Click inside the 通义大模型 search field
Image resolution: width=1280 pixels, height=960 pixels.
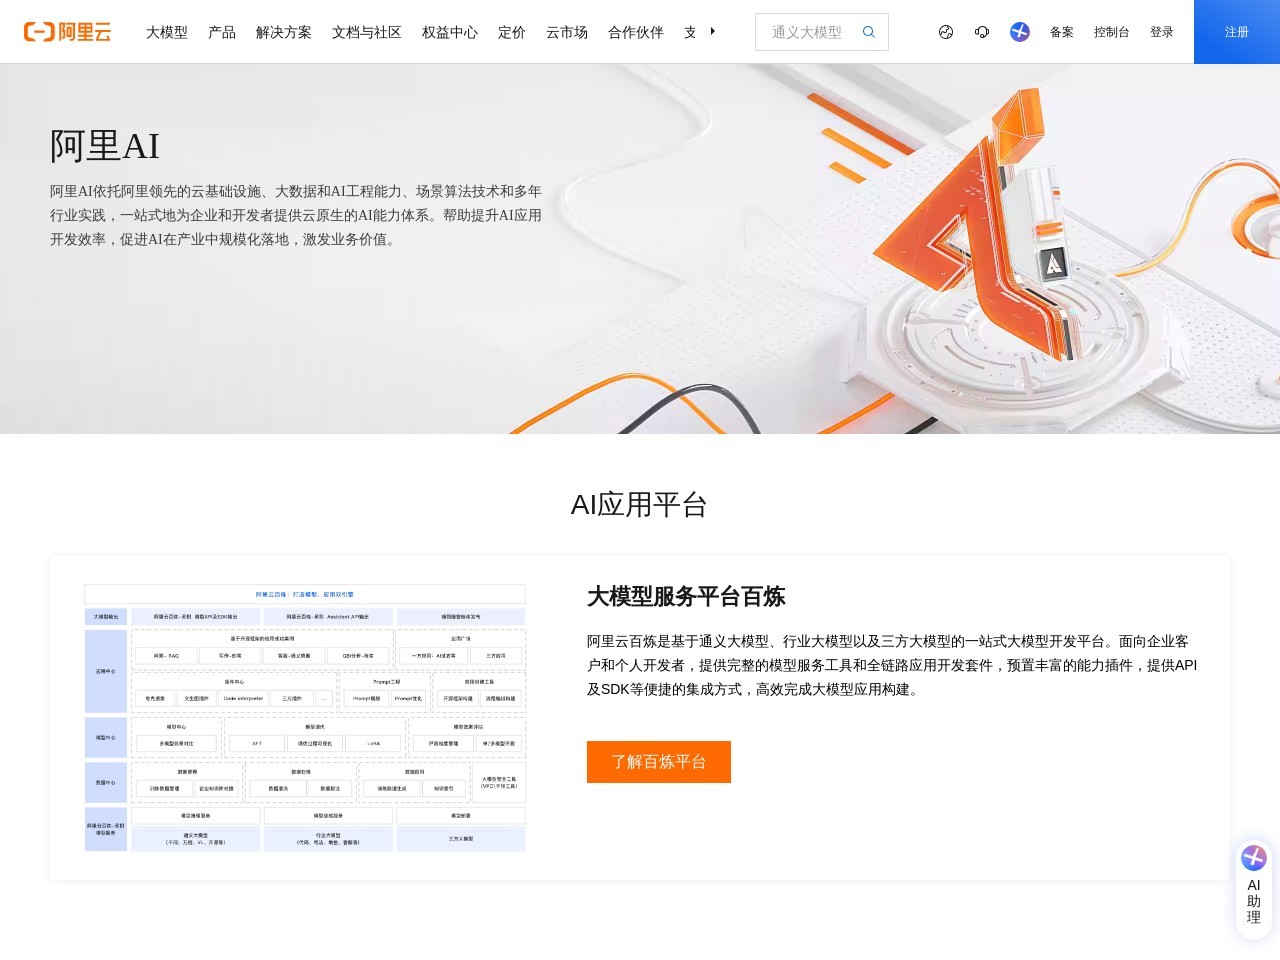point(810,31)
